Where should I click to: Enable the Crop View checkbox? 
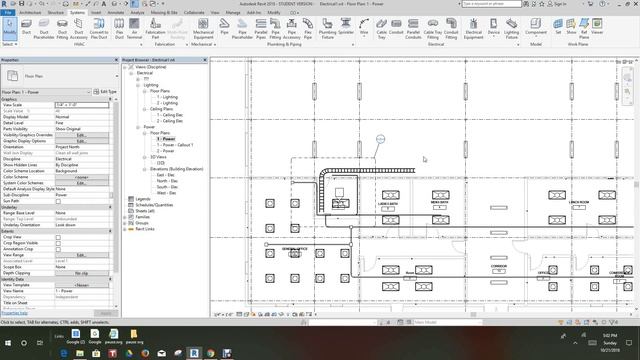58,237
